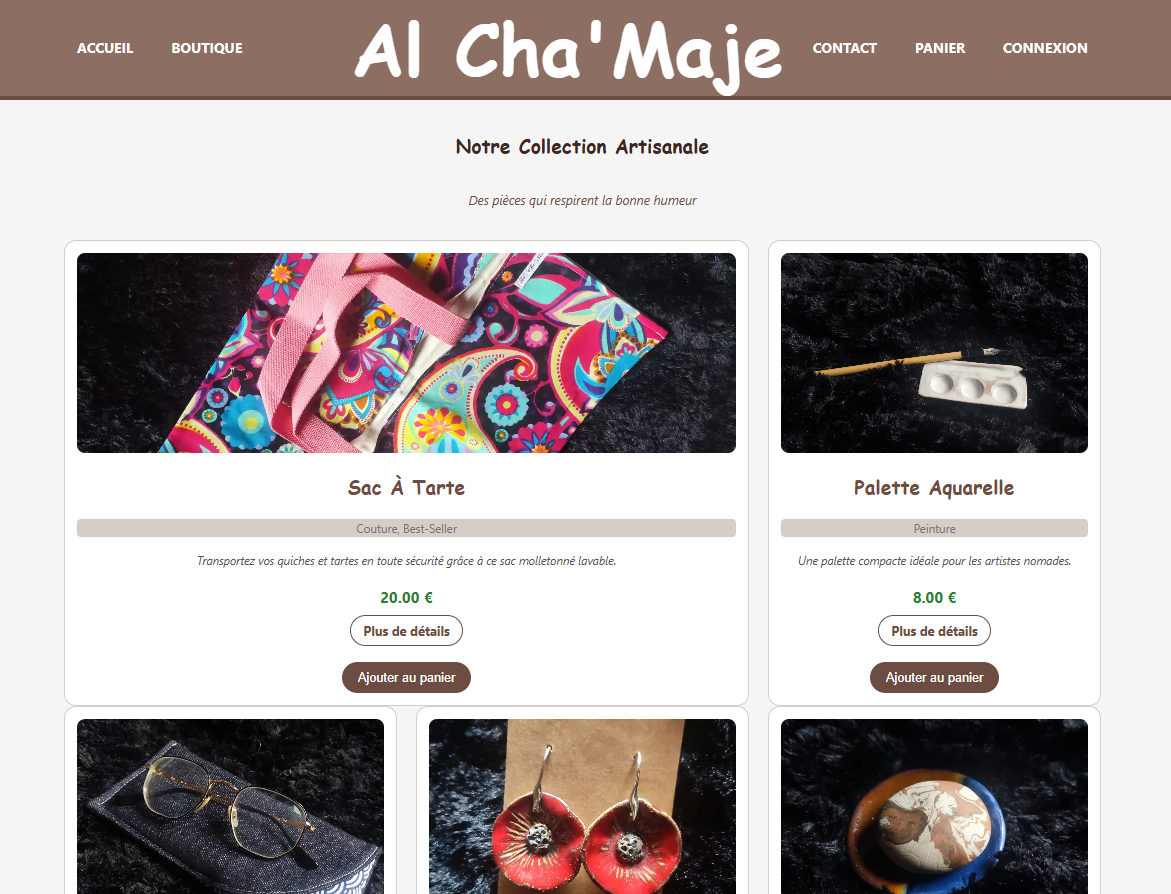Open the Palette Aquarelle product photo
The image size is (1171, 894).
[x=934, y=353]
